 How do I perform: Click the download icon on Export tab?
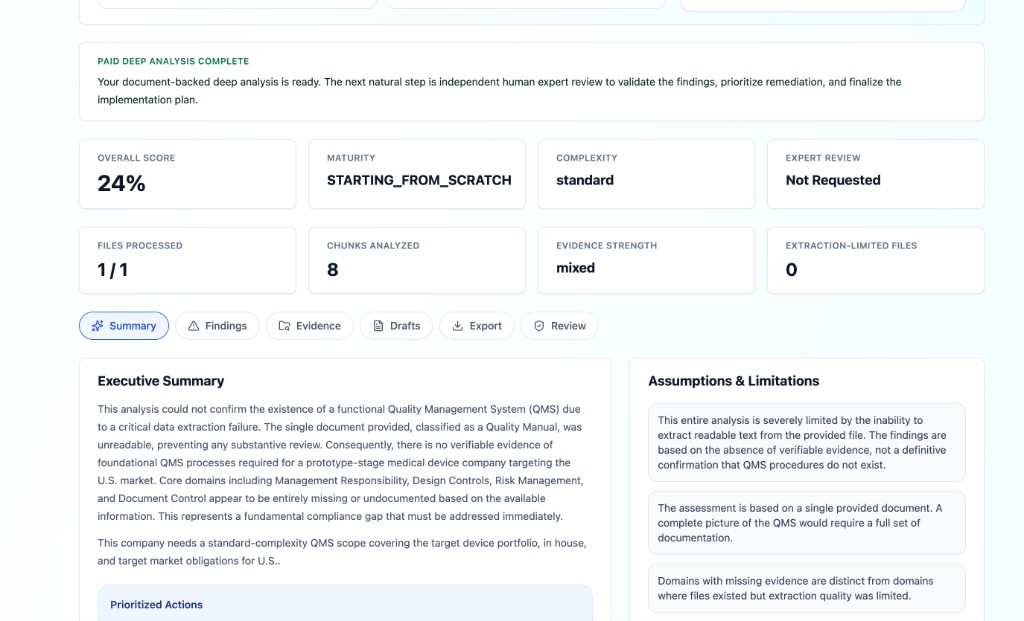(458, 326)
